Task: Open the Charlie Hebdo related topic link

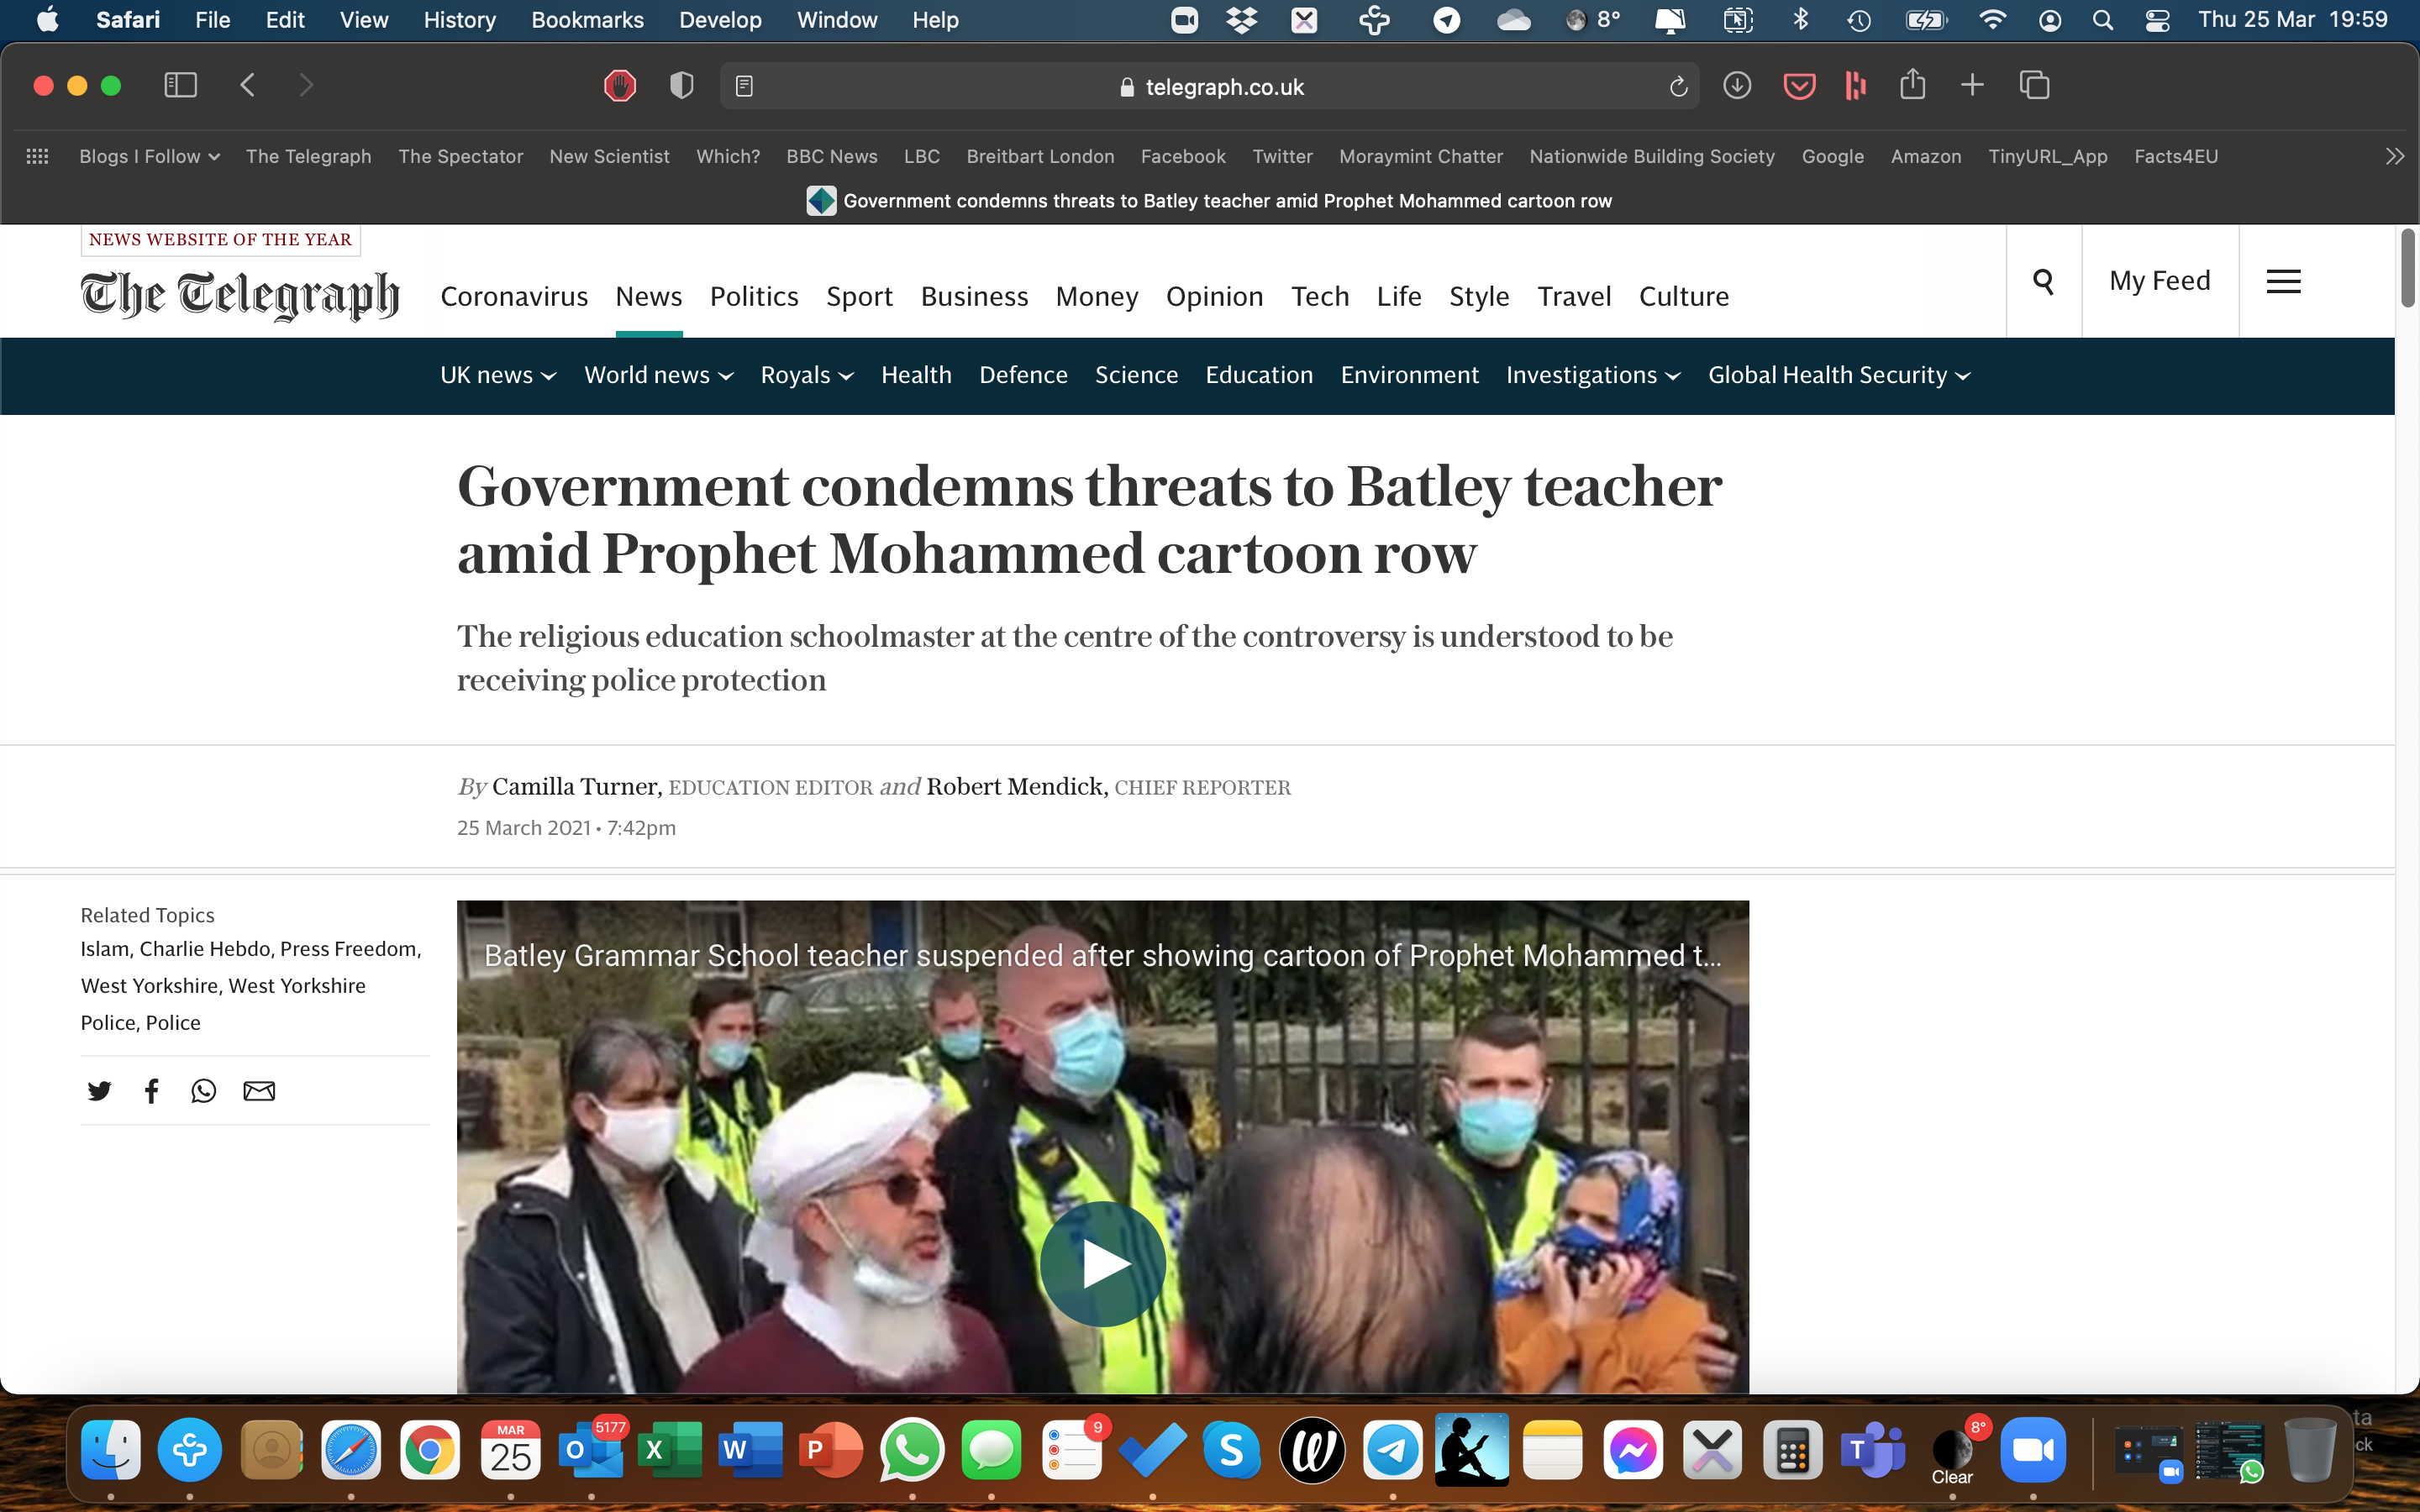Action: click(205, 949)
